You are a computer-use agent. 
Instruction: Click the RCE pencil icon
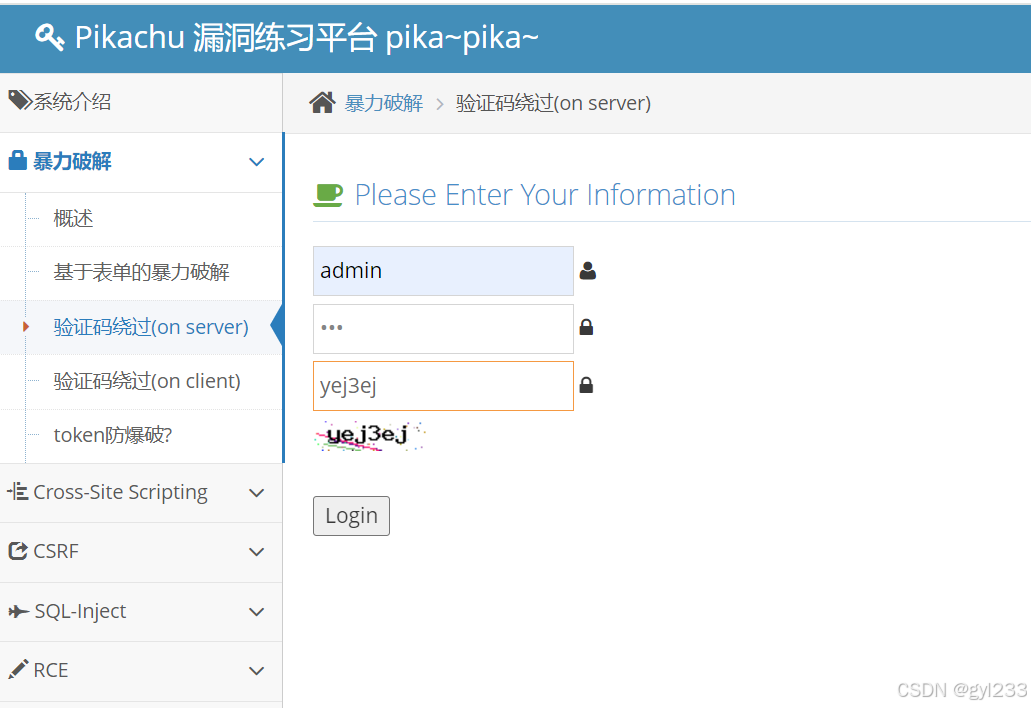(18, 669)
